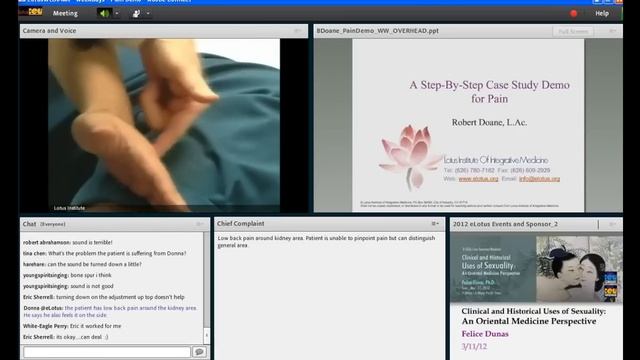This screenshot has height=360, width=640.
Task: Open the Chief Complaint pod options menu
Action: coord(435,224)
